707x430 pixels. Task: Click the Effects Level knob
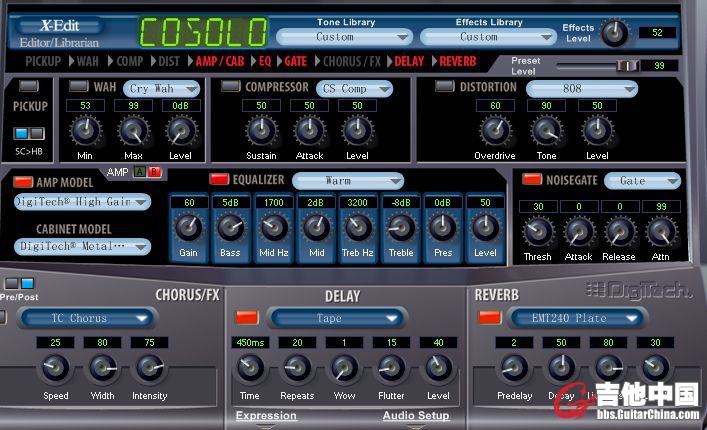(614, 33)
